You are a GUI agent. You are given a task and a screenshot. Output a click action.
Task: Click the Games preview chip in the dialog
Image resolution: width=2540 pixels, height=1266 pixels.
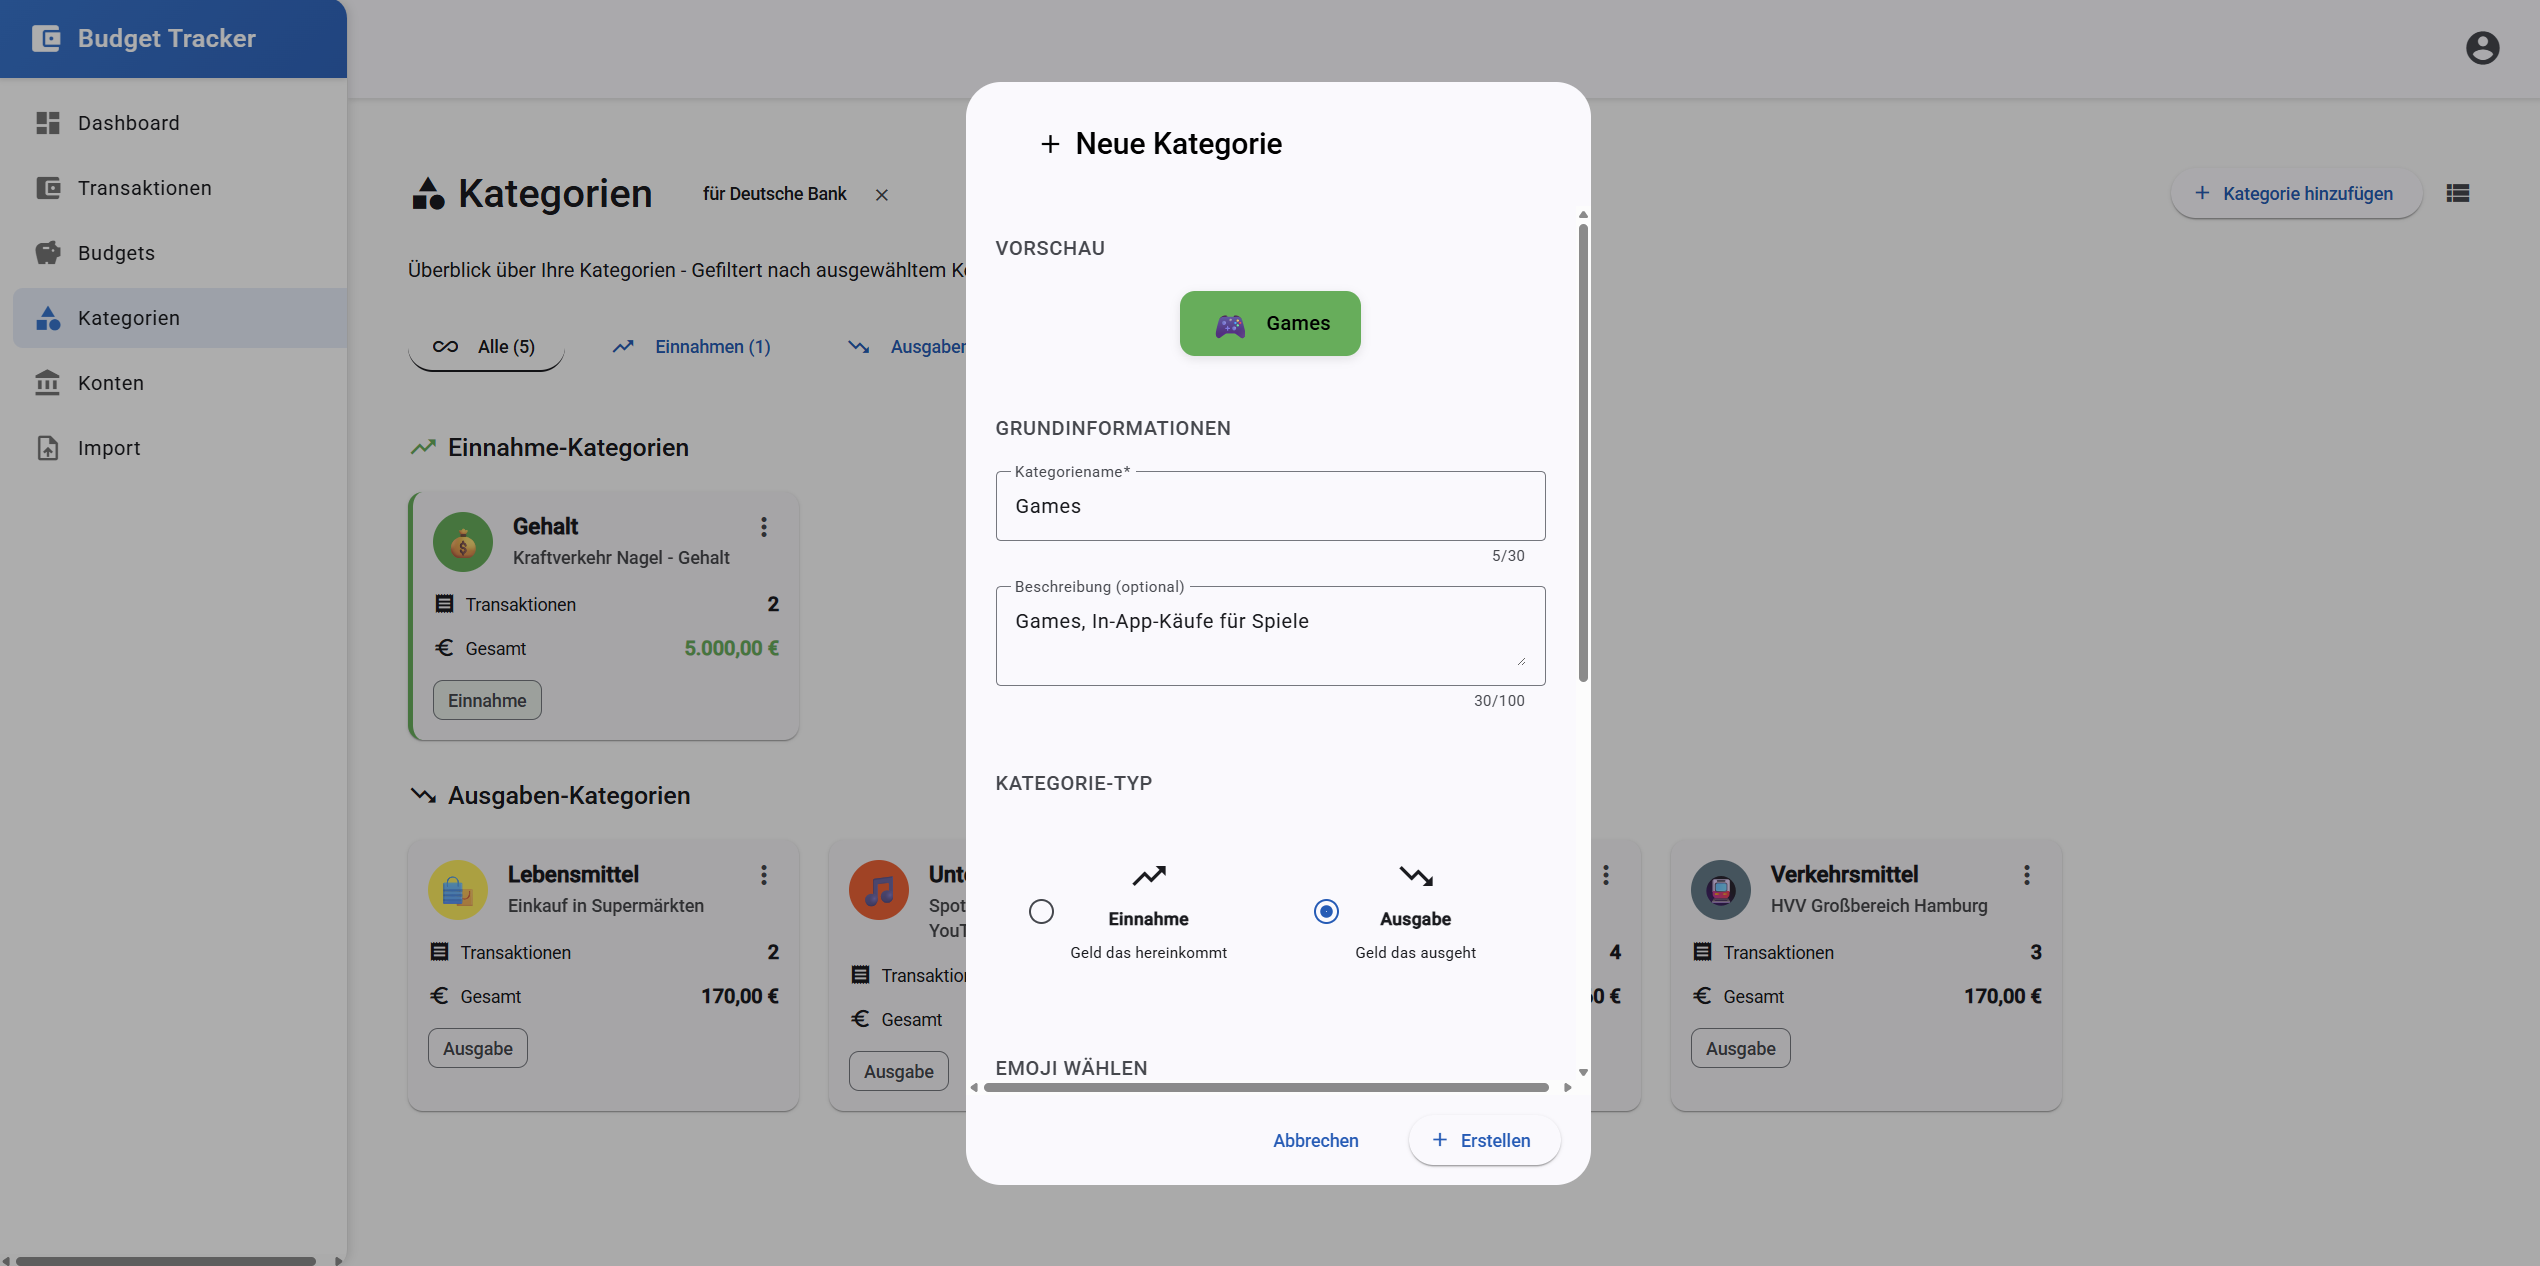(1270, 323)
